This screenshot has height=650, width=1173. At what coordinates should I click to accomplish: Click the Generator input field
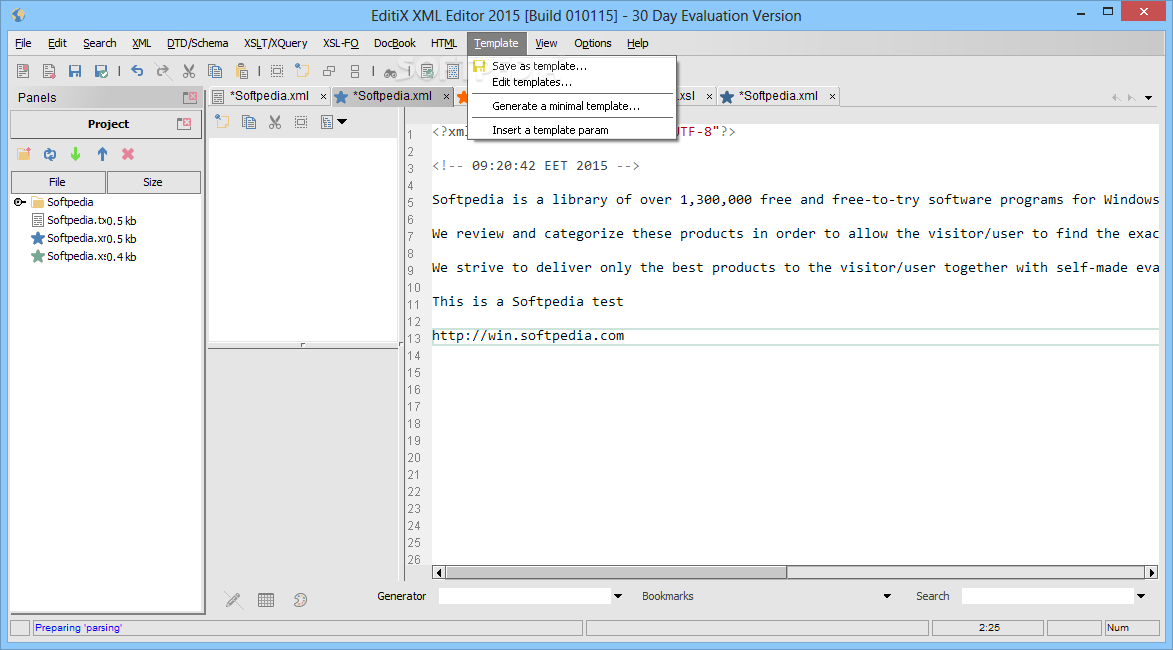pyautogui.click(x=524, y=596)
